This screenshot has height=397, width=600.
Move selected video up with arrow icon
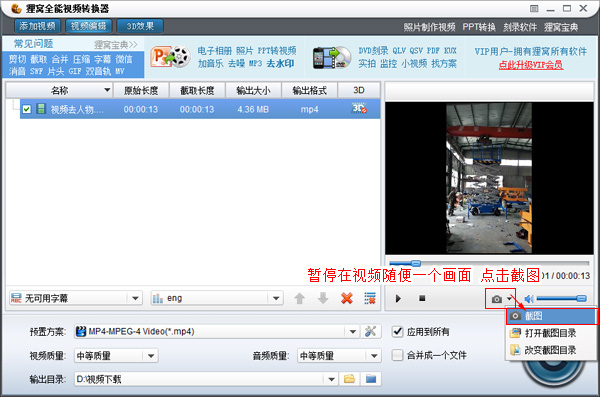coord(300,298)
